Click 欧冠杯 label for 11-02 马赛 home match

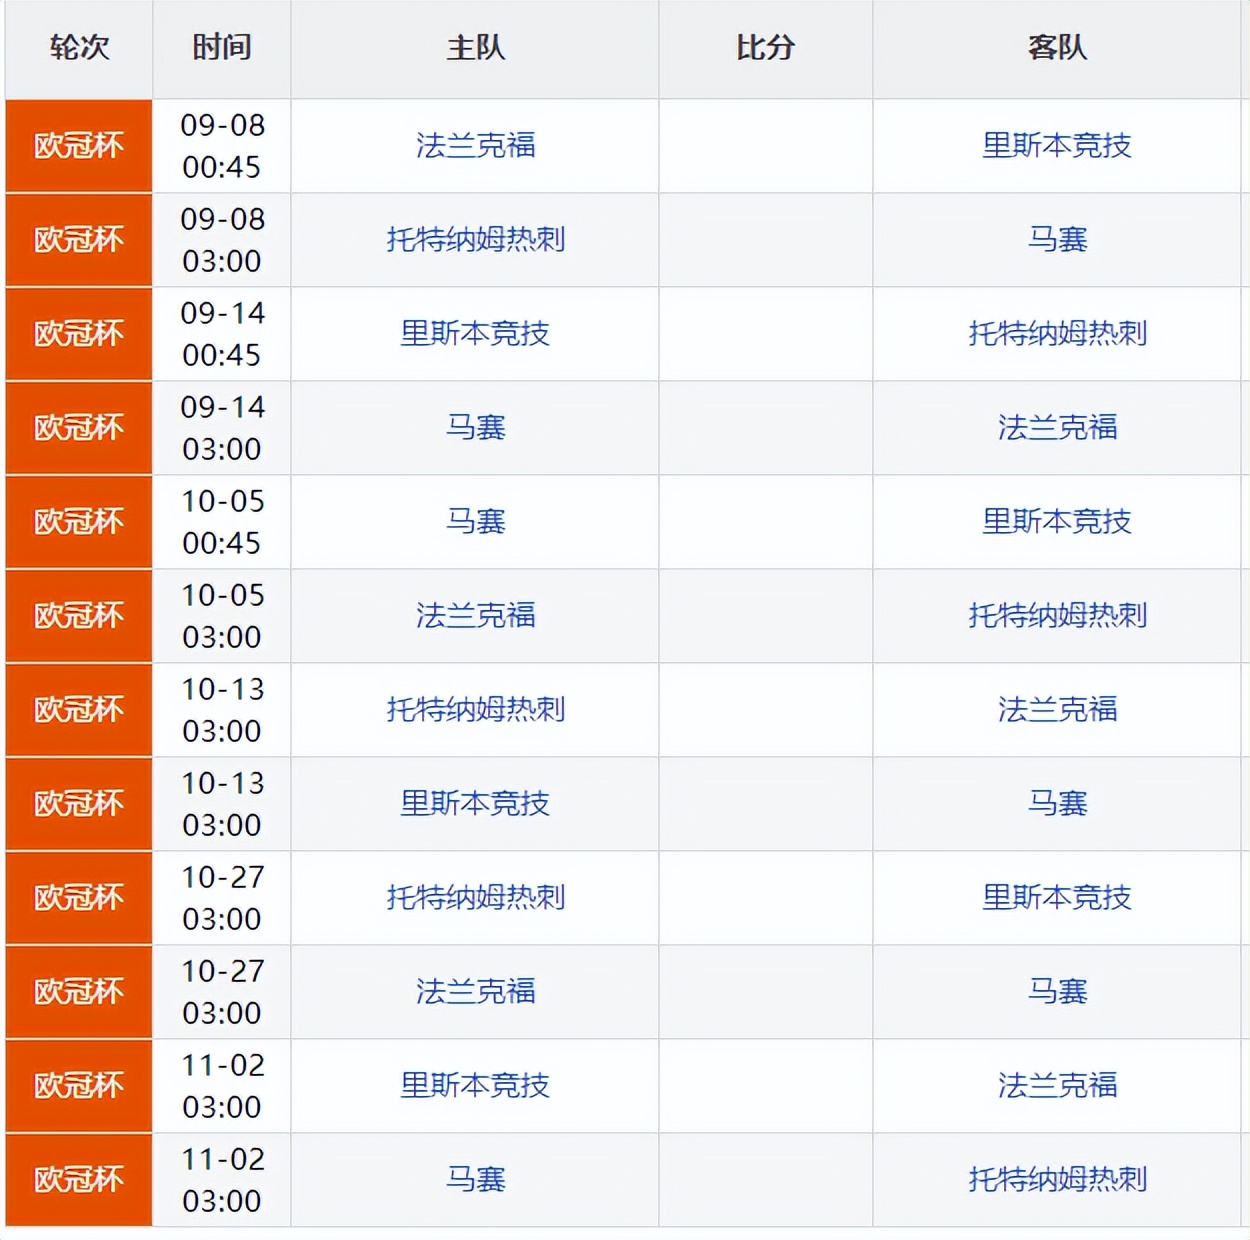click(79, 1180)
